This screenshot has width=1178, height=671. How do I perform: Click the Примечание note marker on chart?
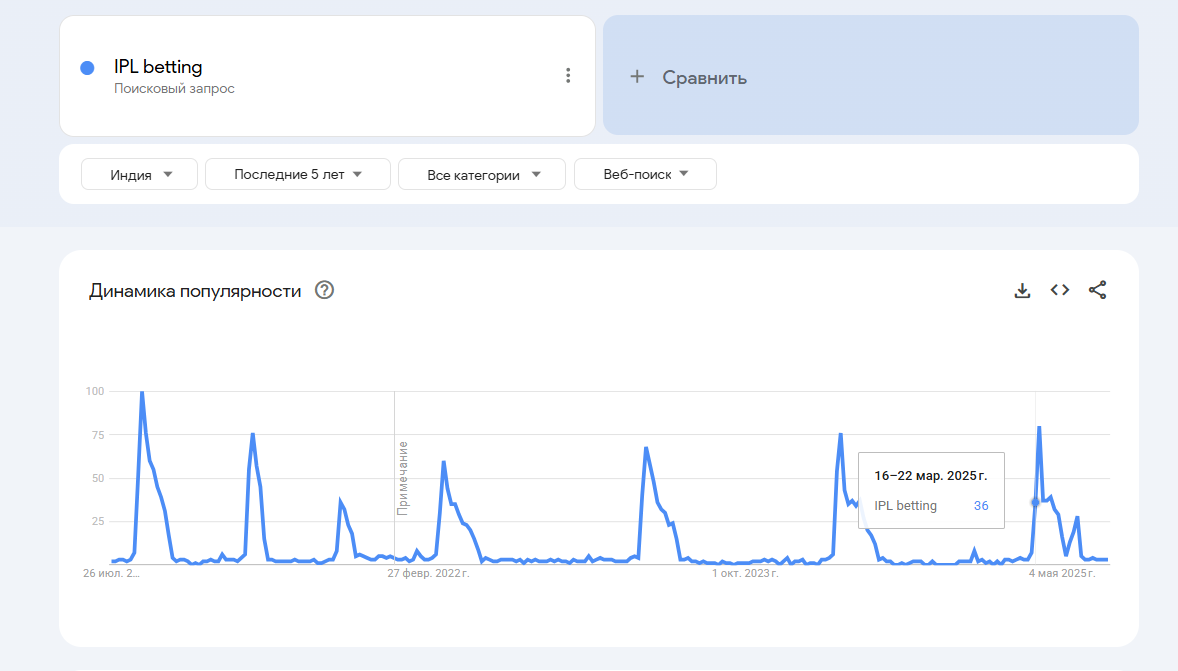click(403, 479)
